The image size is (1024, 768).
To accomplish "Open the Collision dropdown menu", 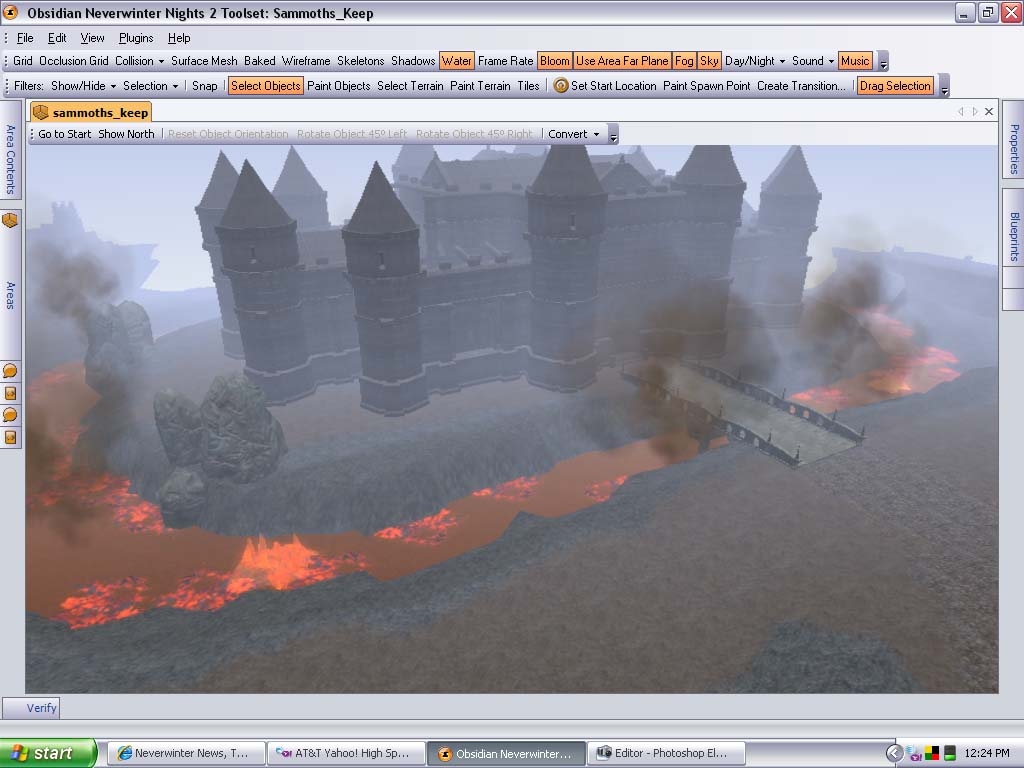I will pos(140,61).
